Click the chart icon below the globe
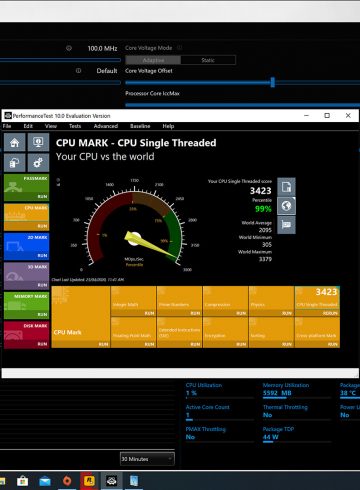Screen dimensions: 360x490 coord(286,225)
